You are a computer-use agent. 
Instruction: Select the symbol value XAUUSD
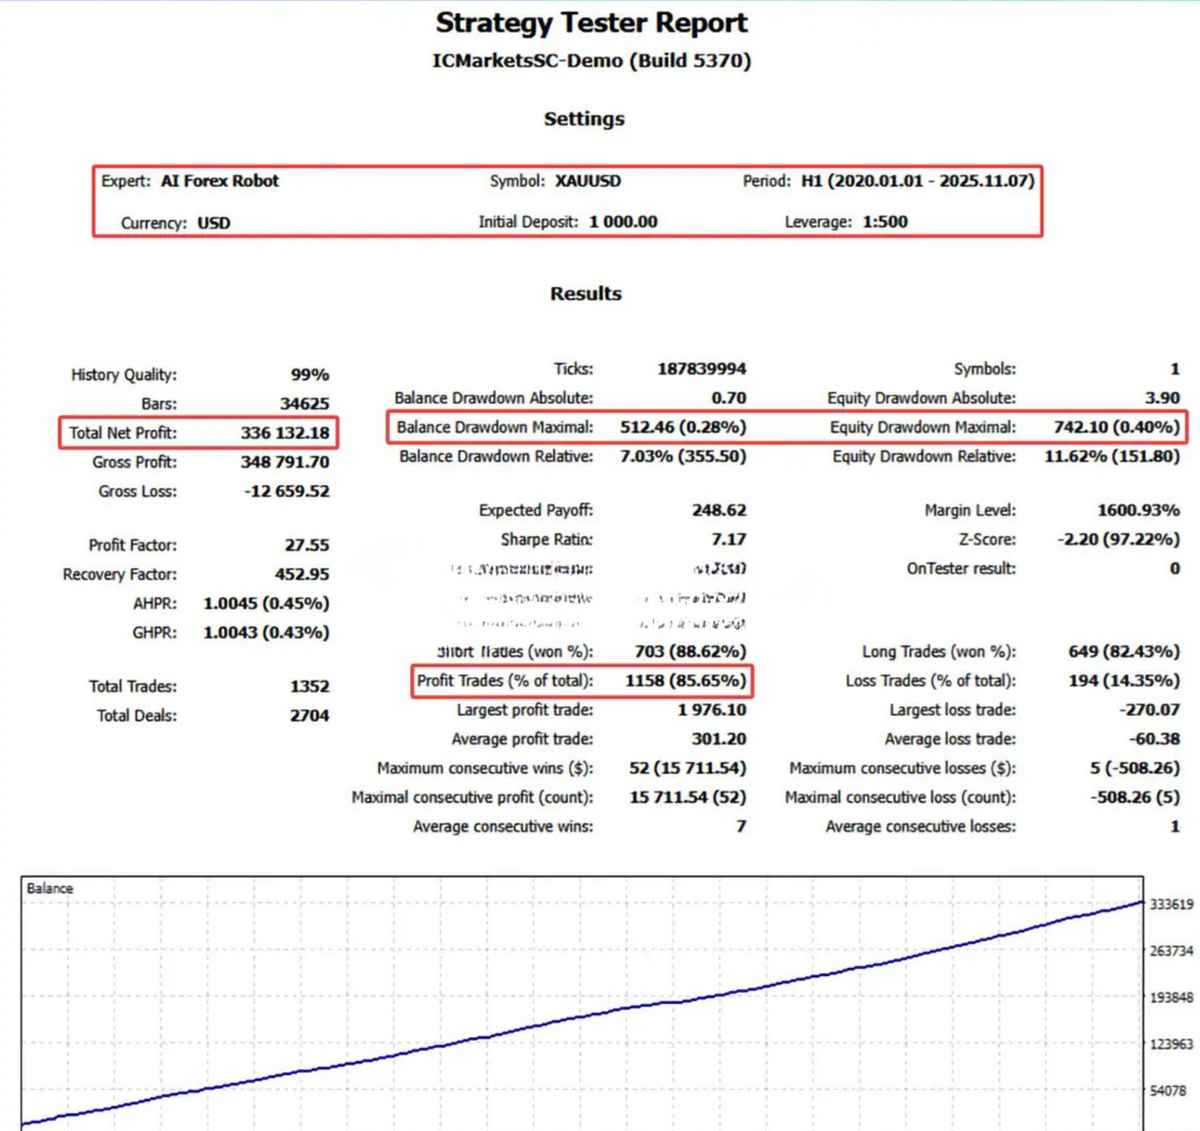pyautogui.click(x=588, y=181)
